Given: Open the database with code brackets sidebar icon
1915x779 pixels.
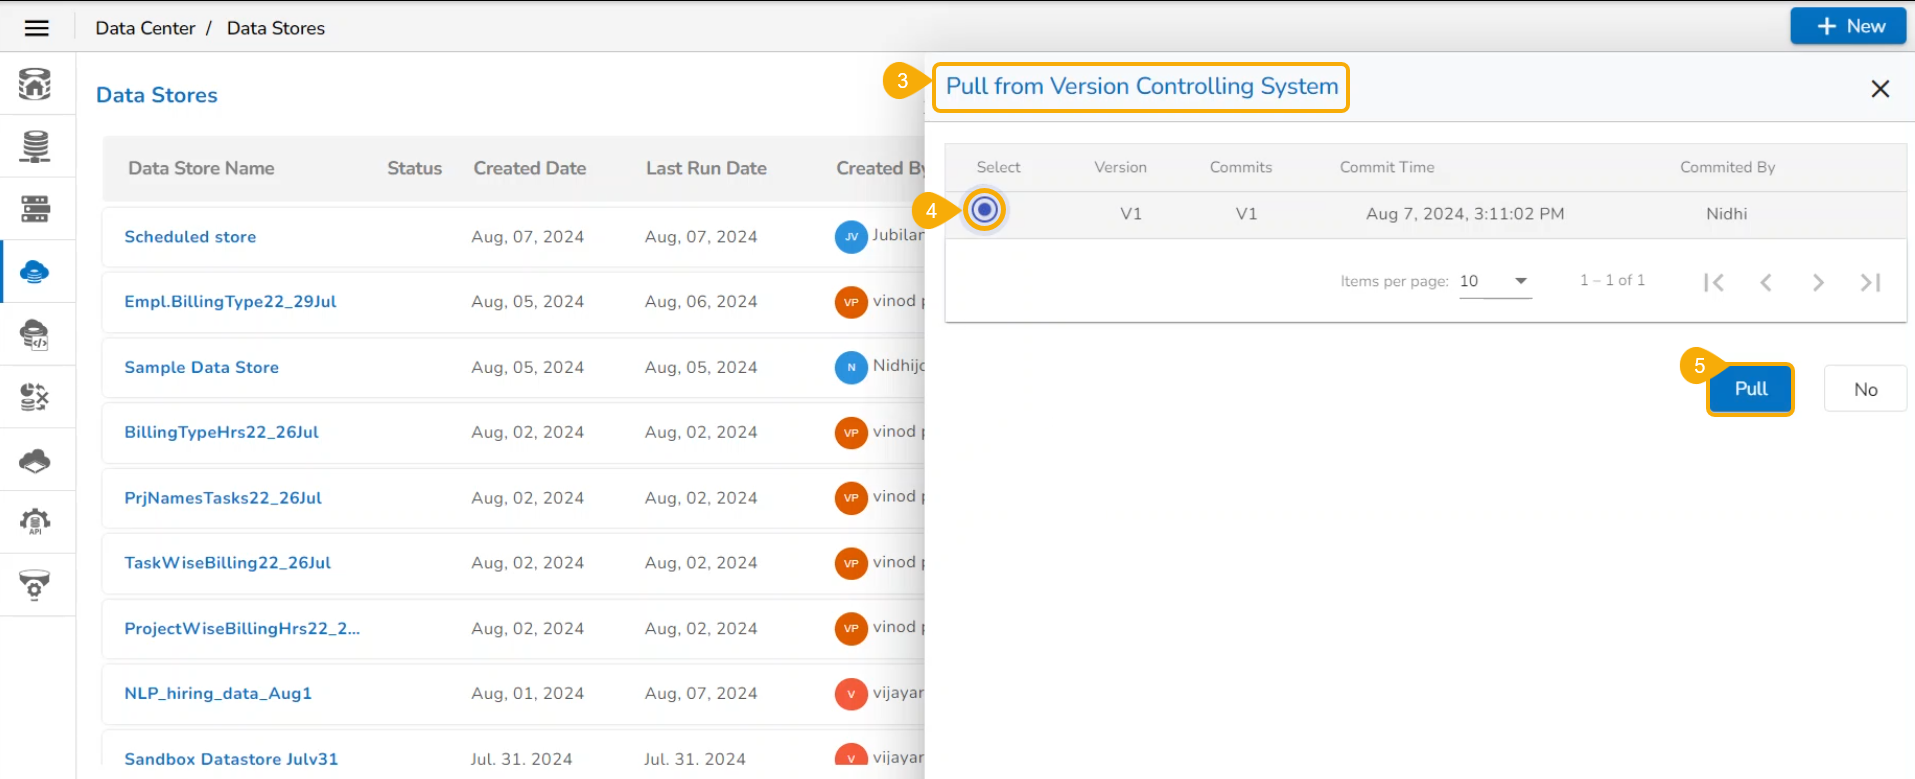Looking at the screenshot, I should pos(35,334).
